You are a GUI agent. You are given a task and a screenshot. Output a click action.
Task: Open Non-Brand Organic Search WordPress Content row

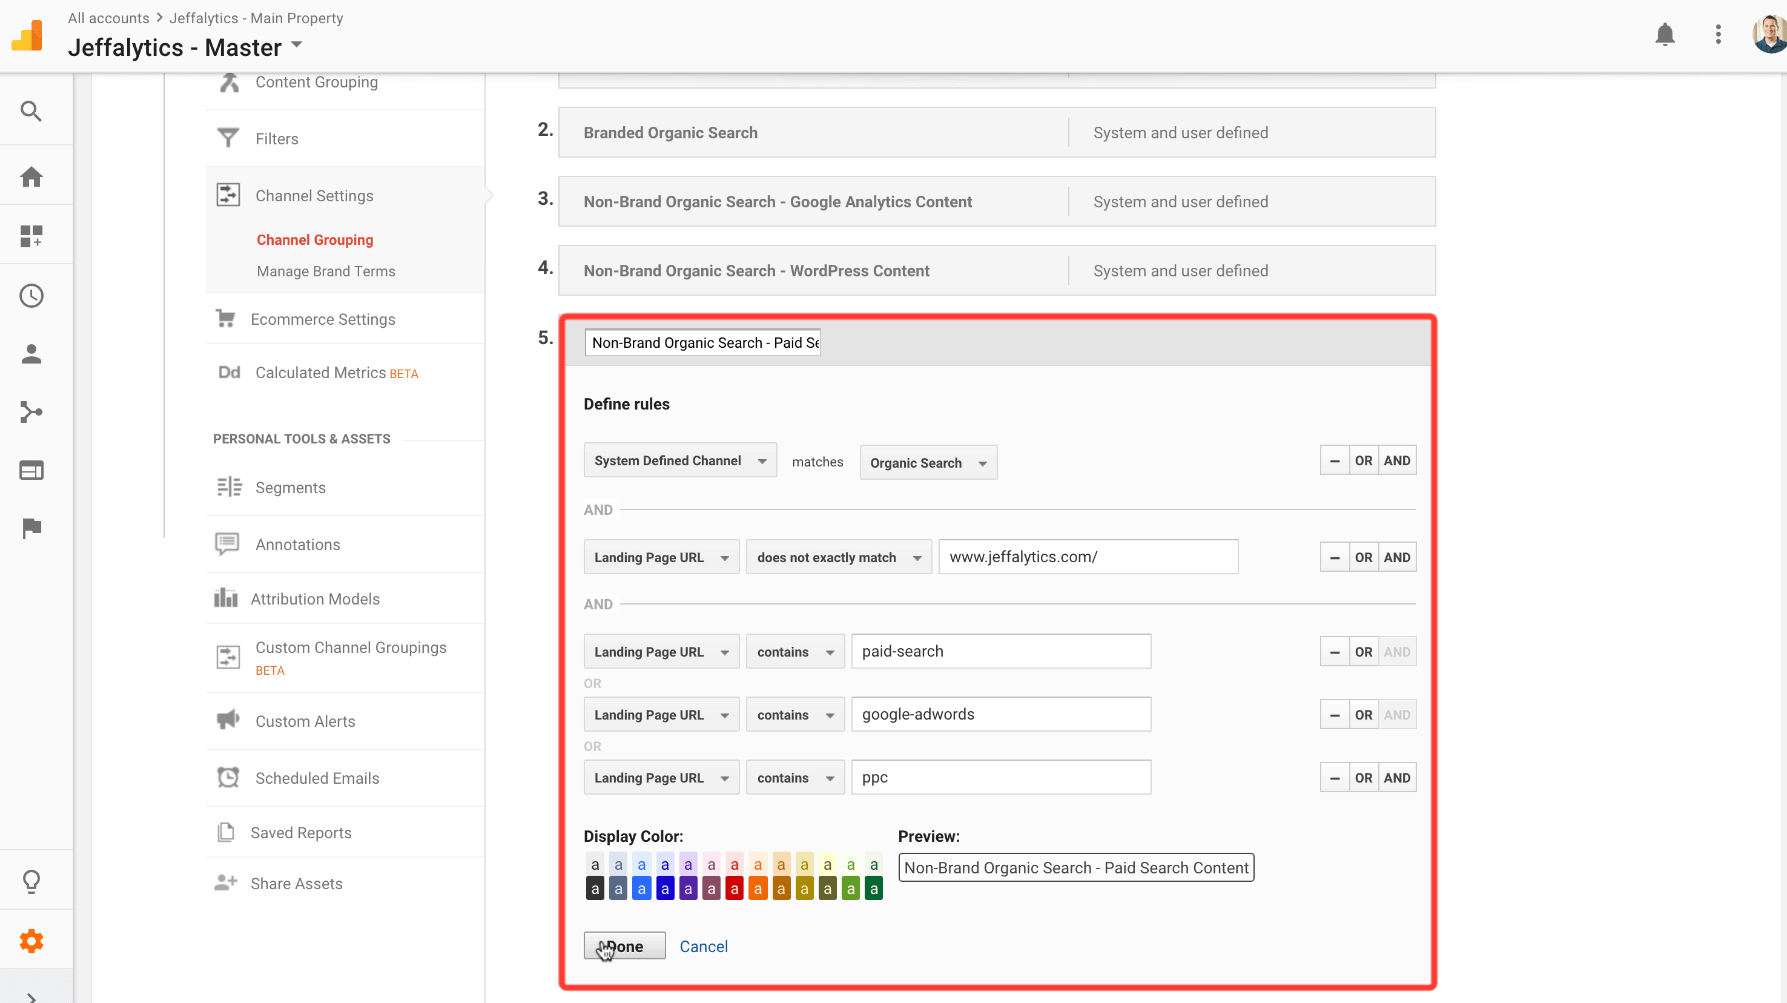[x=996, y=271]
